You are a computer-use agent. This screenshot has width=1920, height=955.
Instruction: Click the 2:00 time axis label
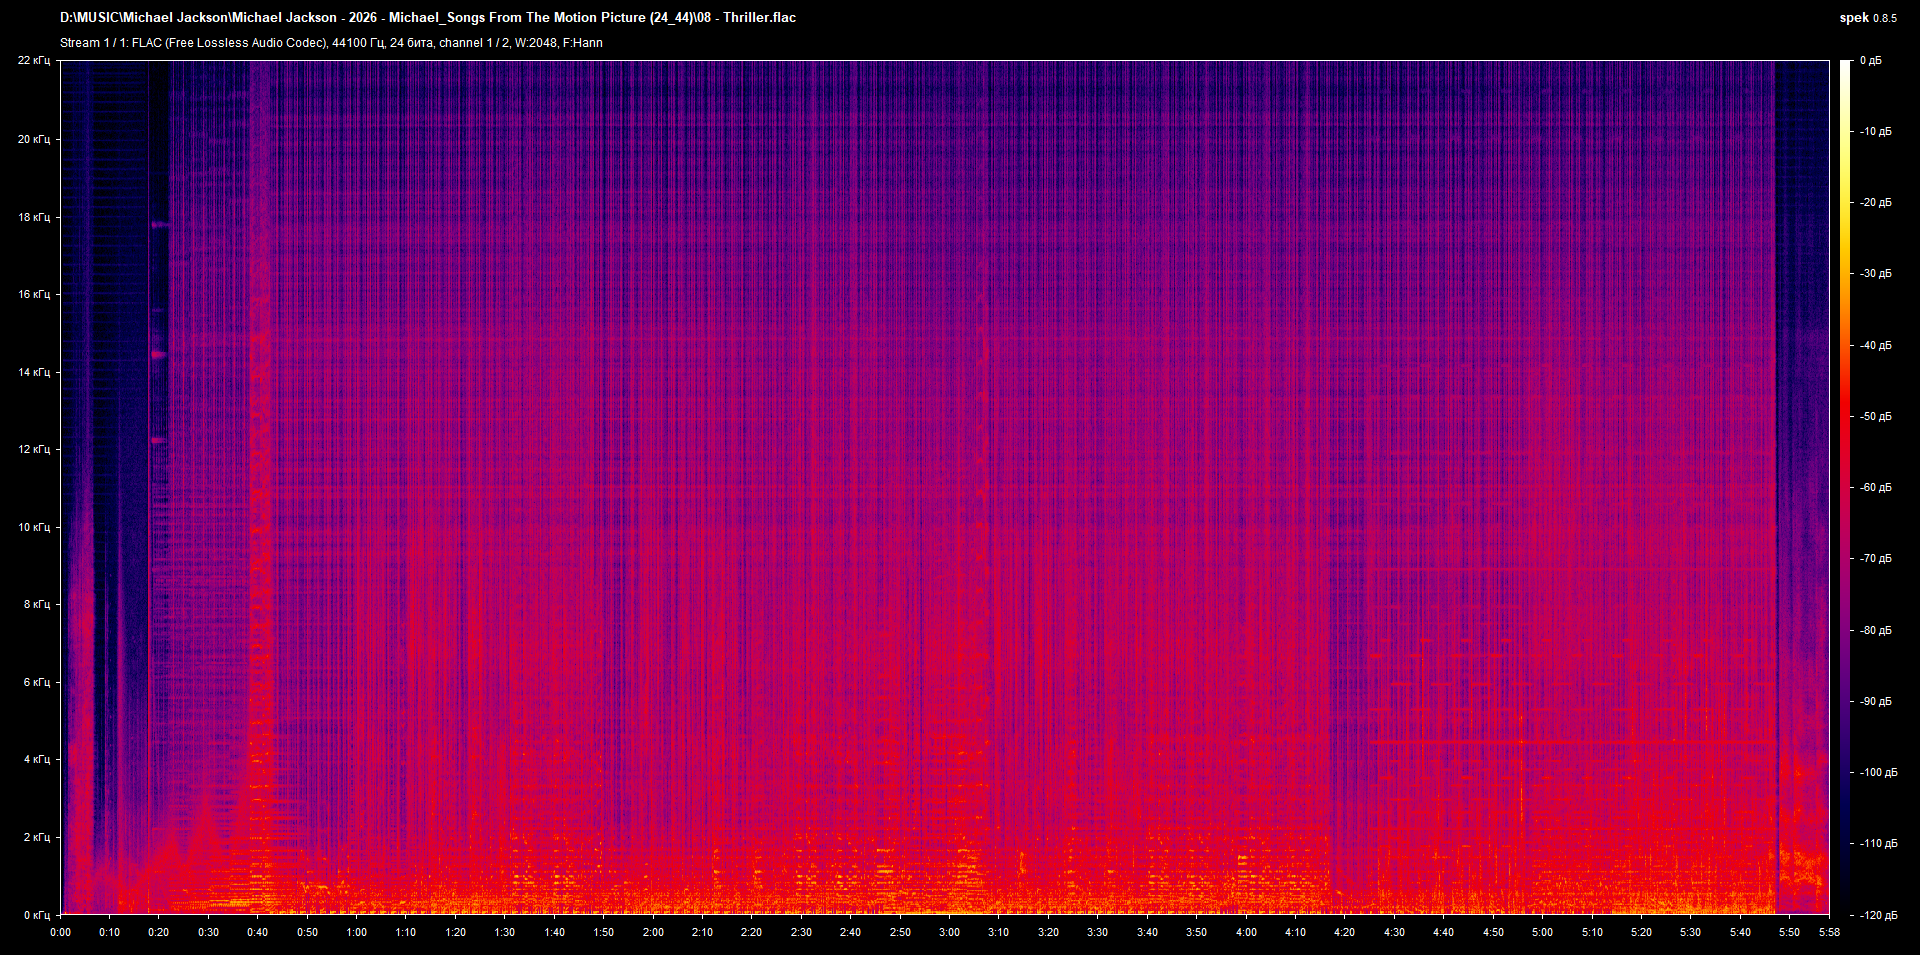pos(653,932)
